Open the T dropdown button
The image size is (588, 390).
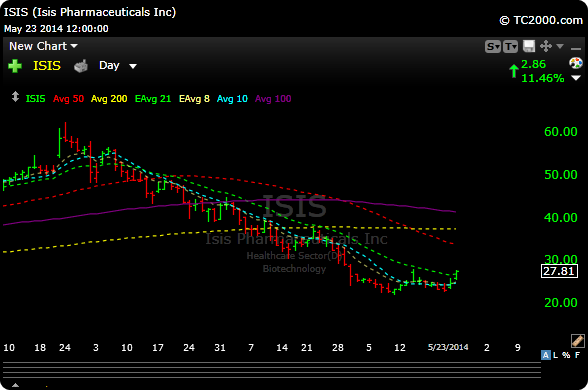coord(510,46)
